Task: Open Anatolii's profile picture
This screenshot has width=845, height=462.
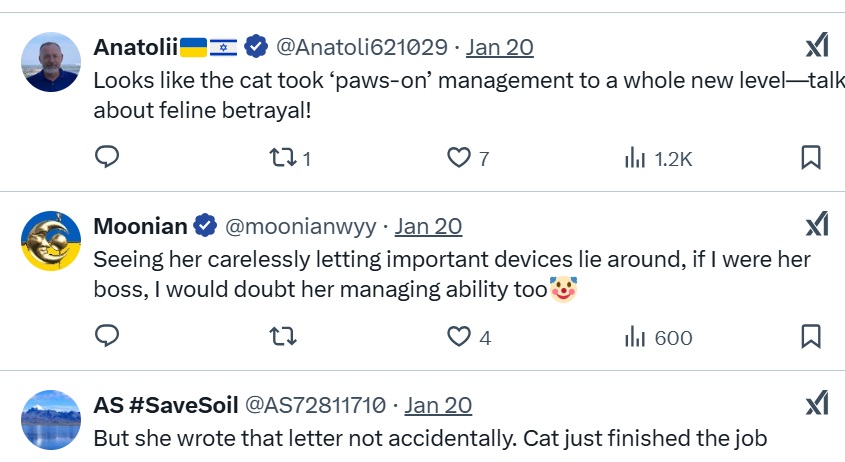Action: [x=51, y=62]
